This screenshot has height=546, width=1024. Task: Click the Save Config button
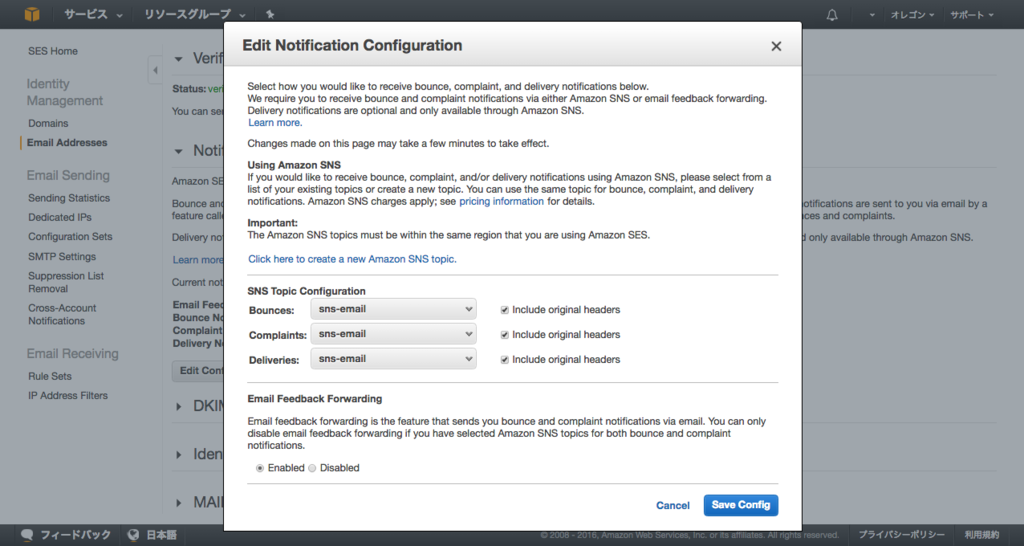point(740,505)
